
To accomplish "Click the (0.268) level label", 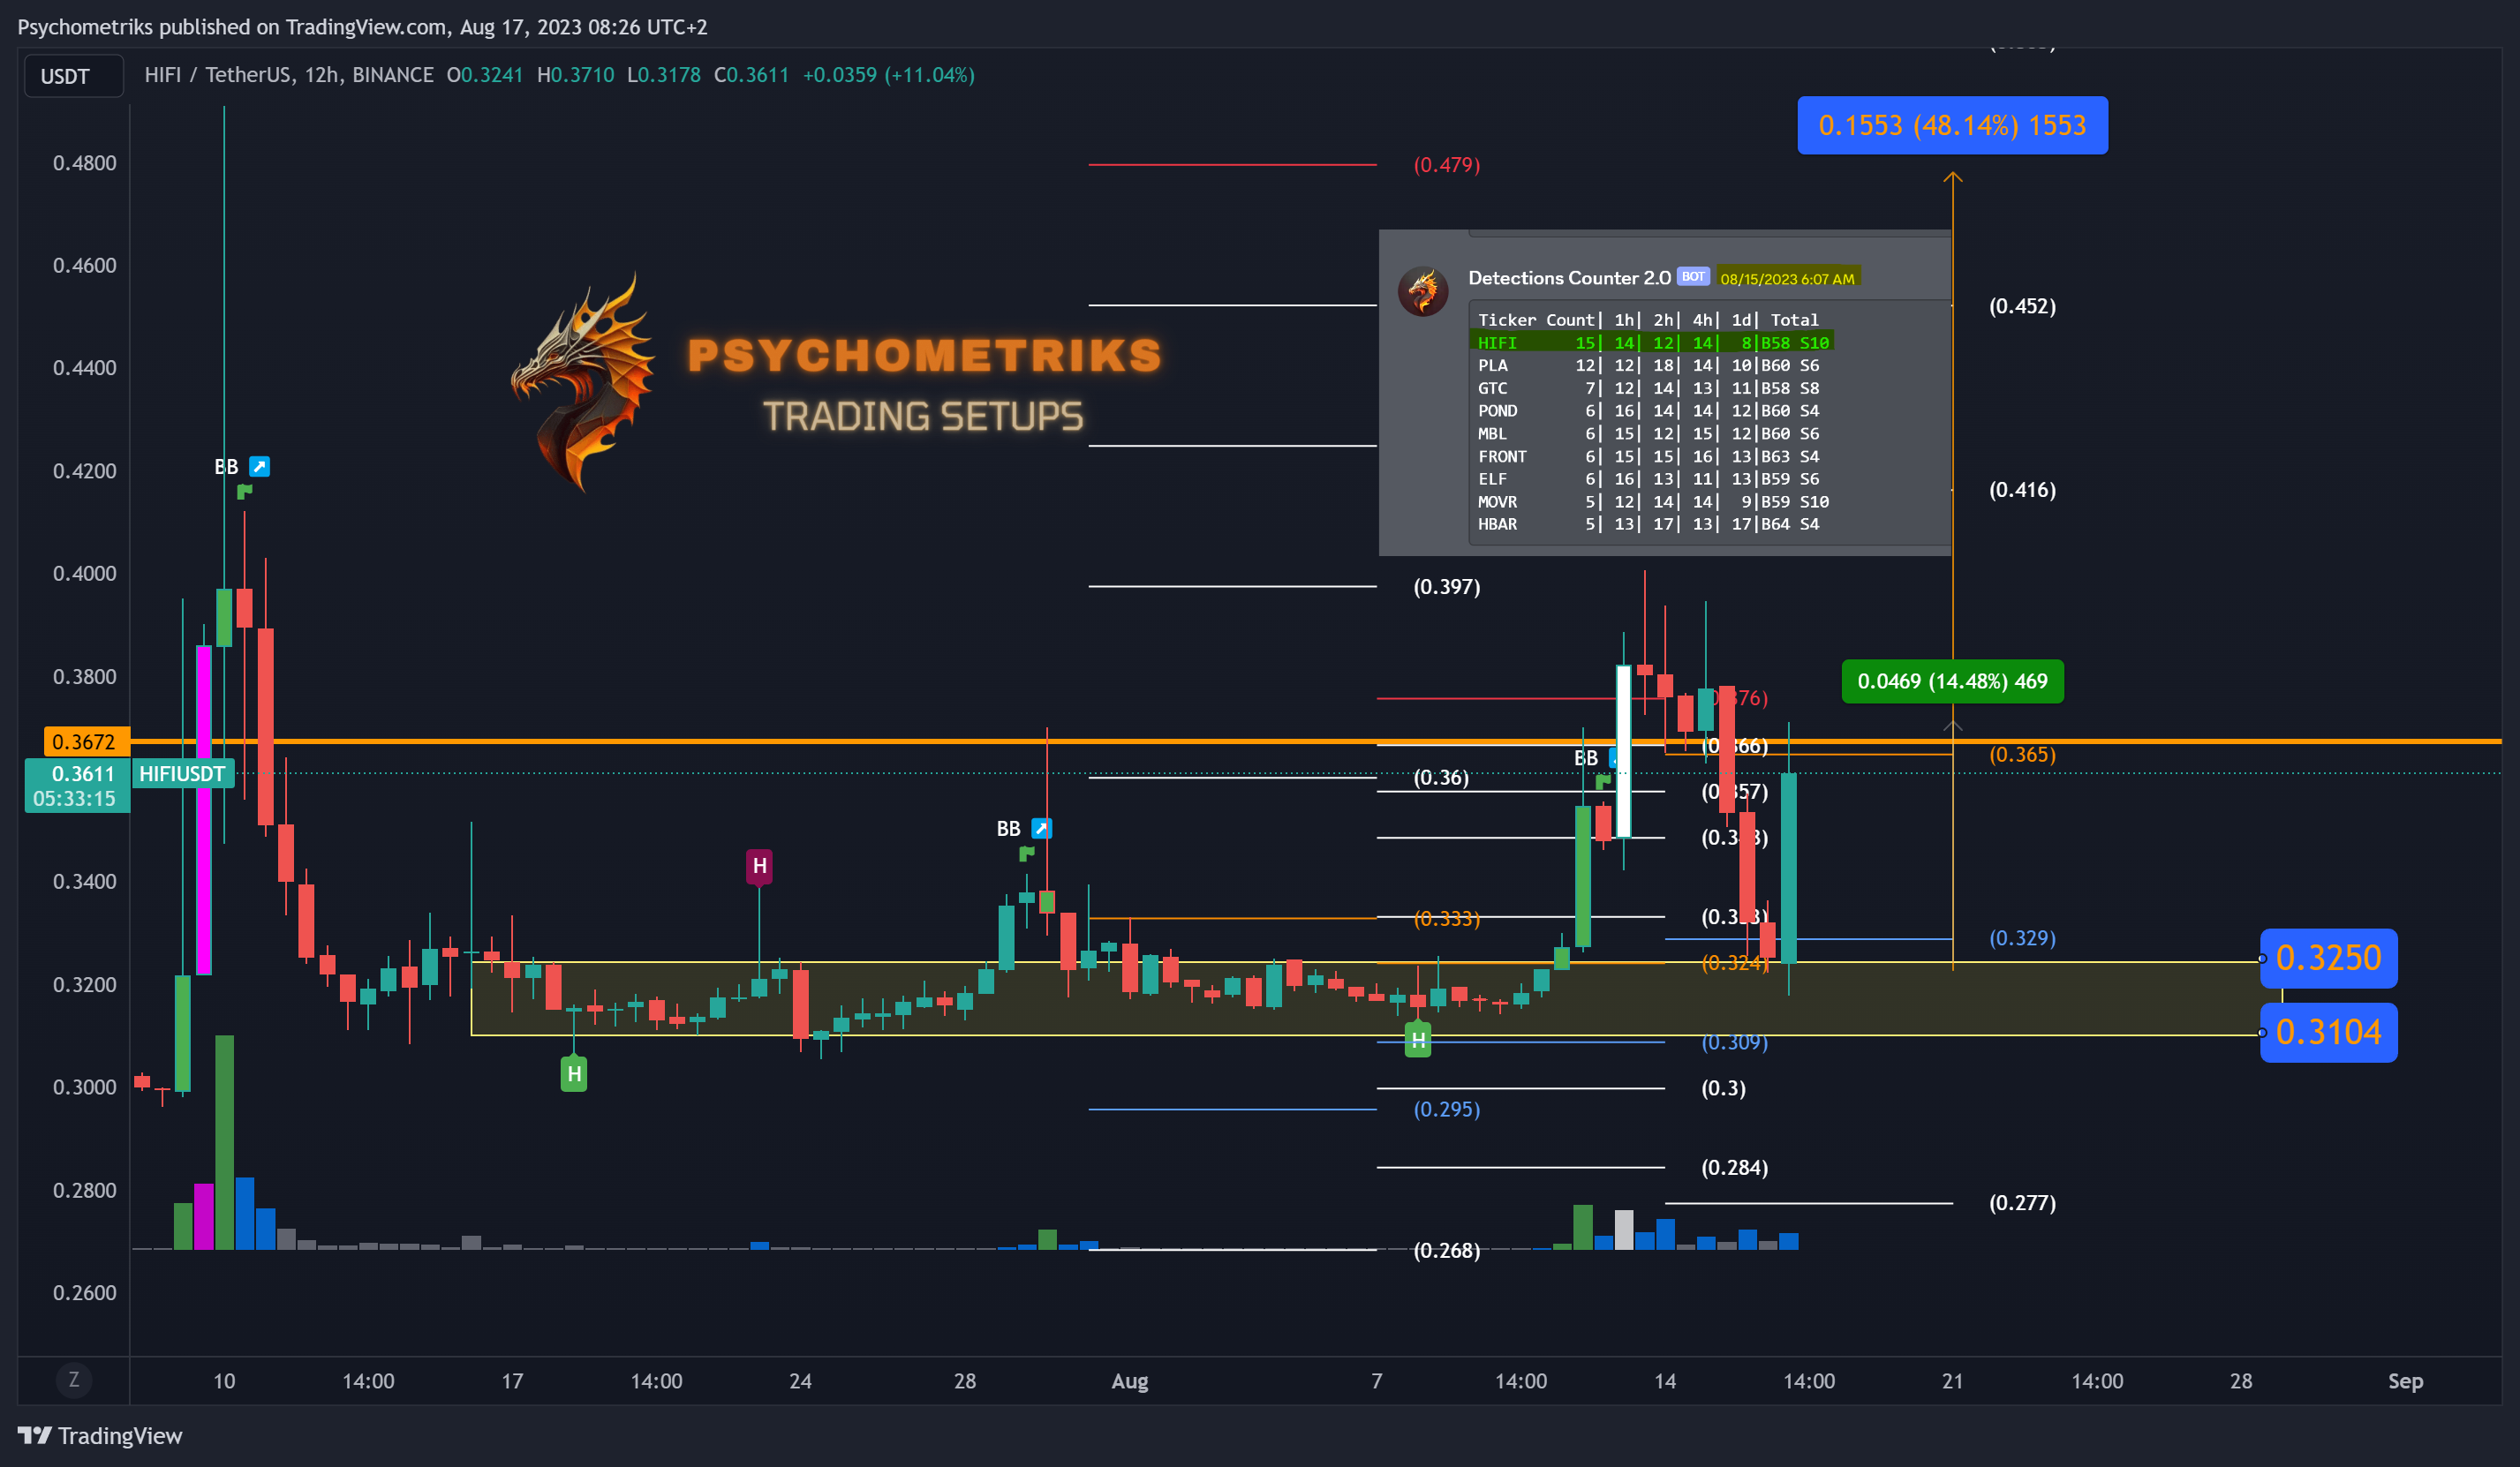I will point(1446,1250).
